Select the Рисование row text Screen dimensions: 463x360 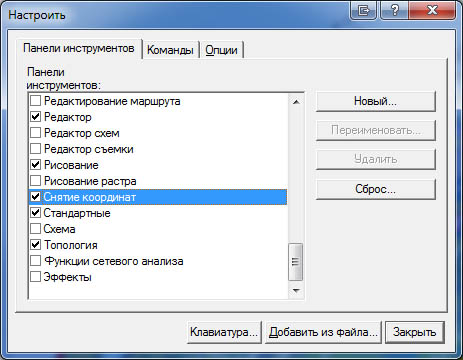point(71,165)
